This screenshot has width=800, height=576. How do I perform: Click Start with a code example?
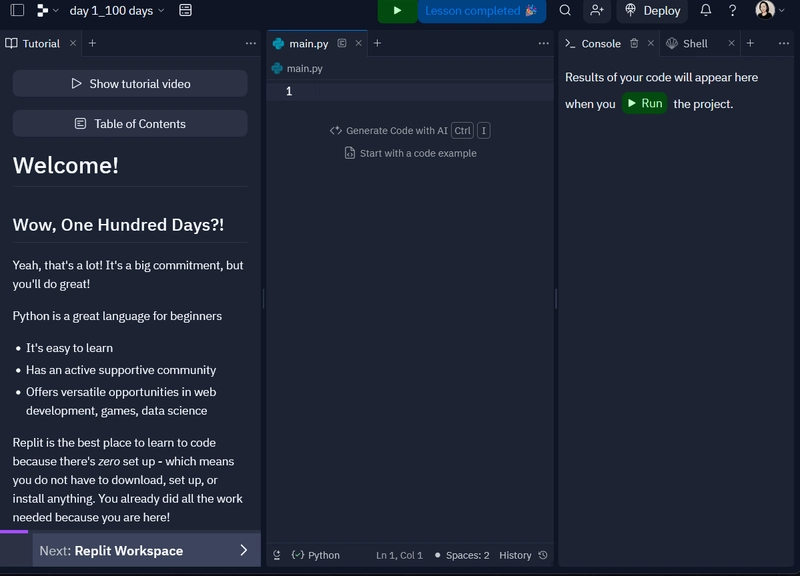(411, 153)
